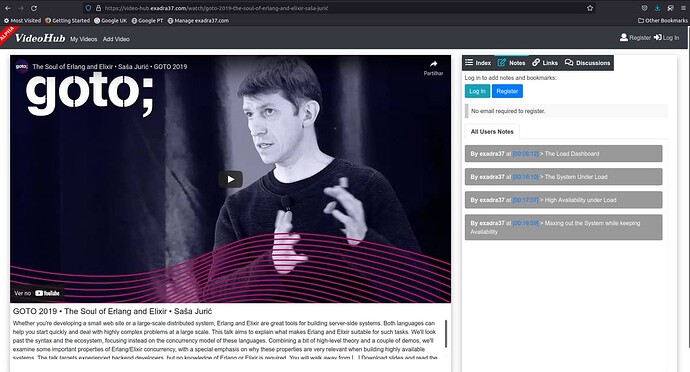Open the browser downloads icon
The height and width of the screenshot is (372, 690).
tap(657, 8)
